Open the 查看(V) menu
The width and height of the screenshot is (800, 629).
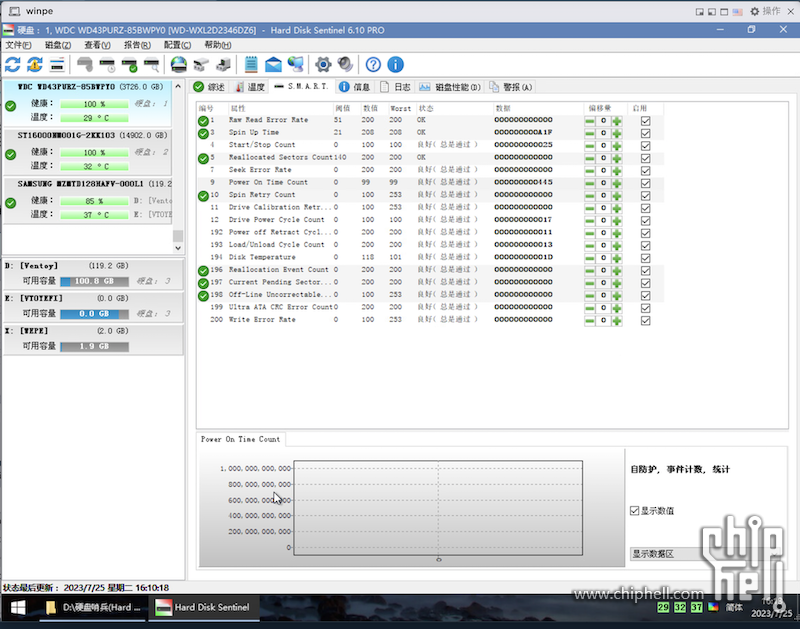(97, 45)
